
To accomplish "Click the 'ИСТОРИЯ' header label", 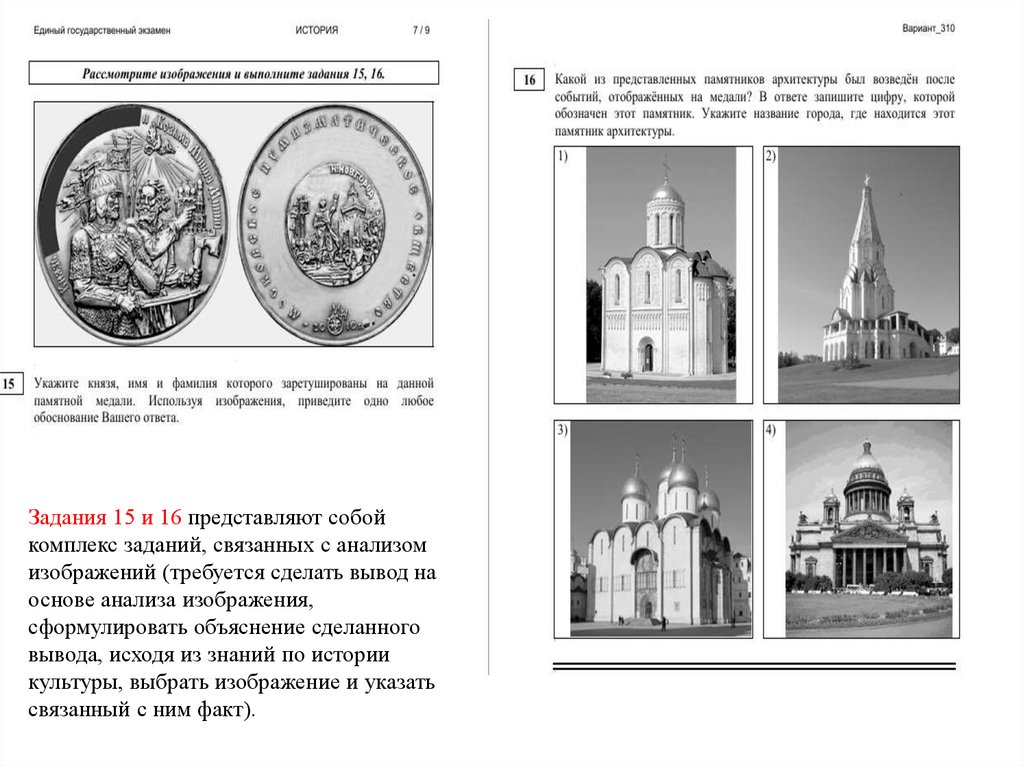I will click(x=317, y=30).
